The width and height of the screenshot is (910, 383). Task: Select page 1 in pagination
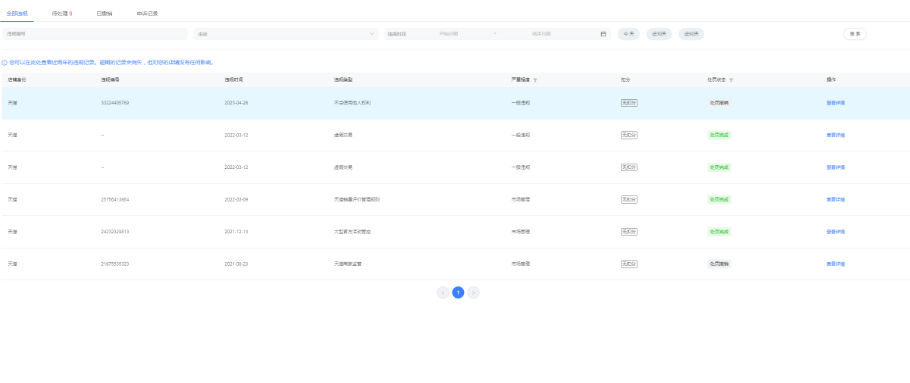pyautogui.click(x=458, y=292)
